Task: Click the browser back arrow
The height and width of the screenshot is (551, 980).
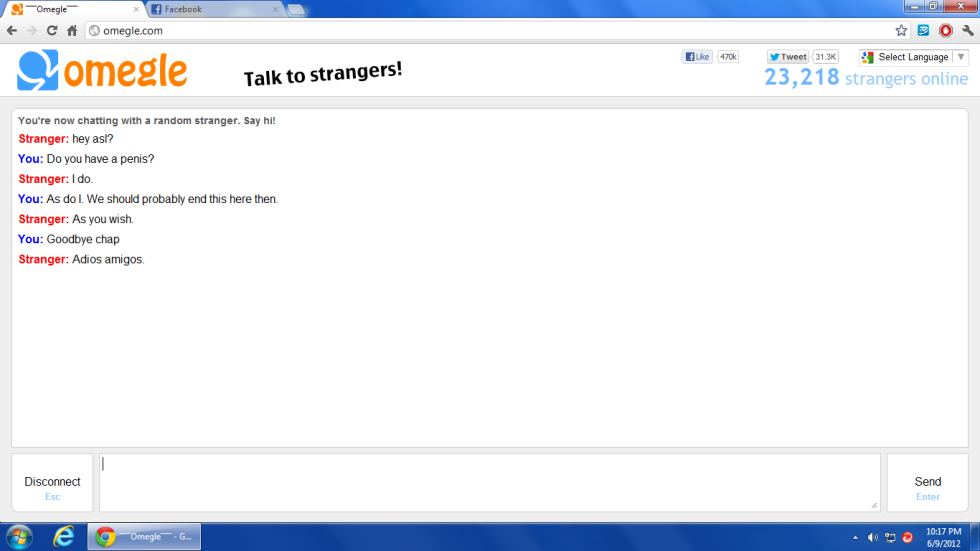Action: 12,31
